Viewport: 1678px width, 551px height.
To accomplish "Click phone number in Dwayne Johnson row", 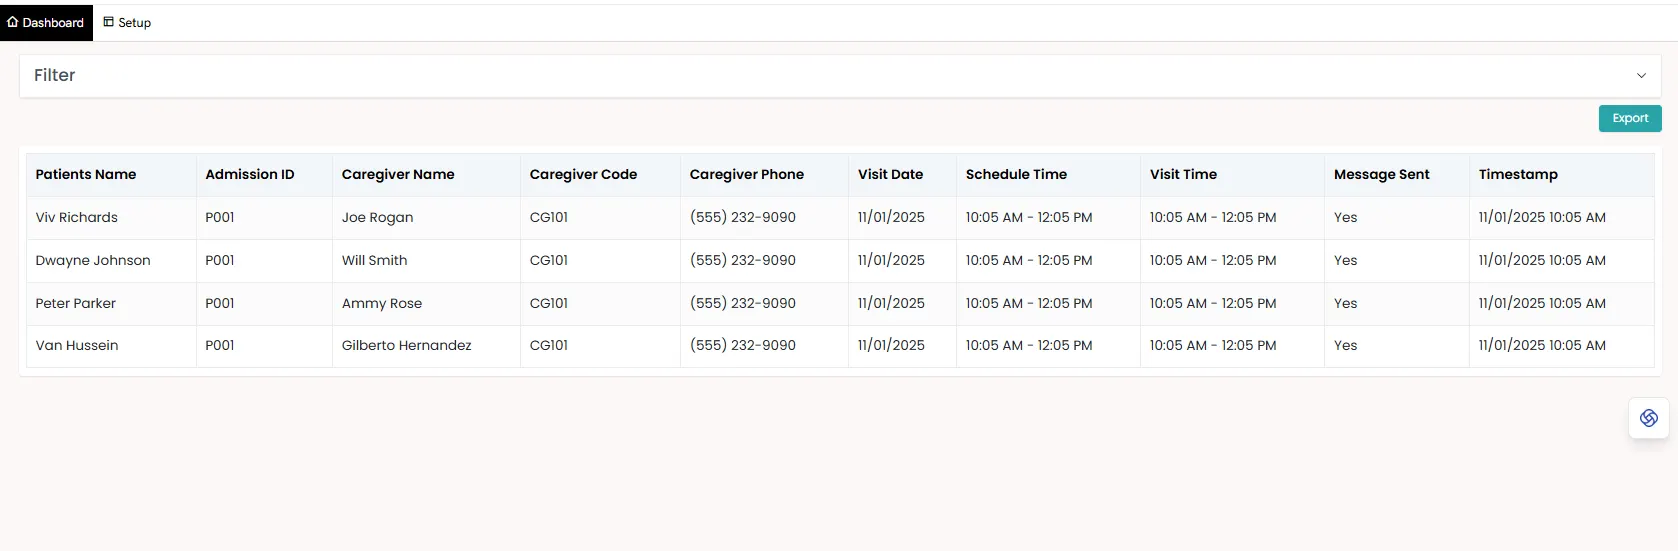I will pyautogui.click(x=743, y=260).
